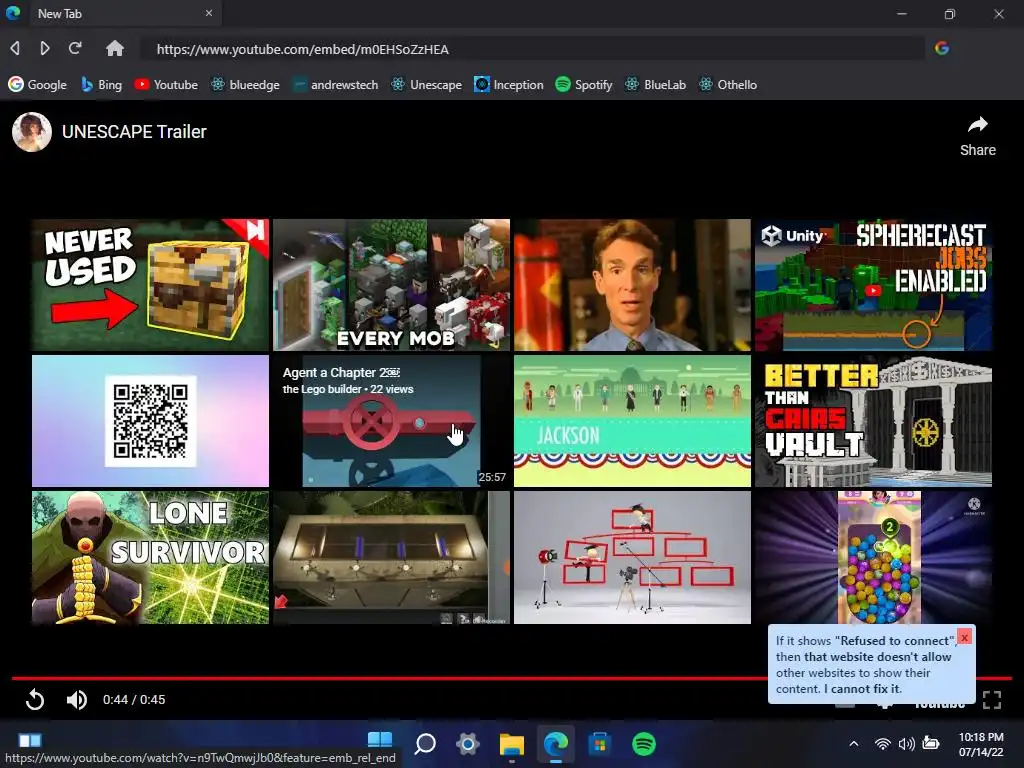
Task: Open the Youtube bookmark
Action: [166, 85]
